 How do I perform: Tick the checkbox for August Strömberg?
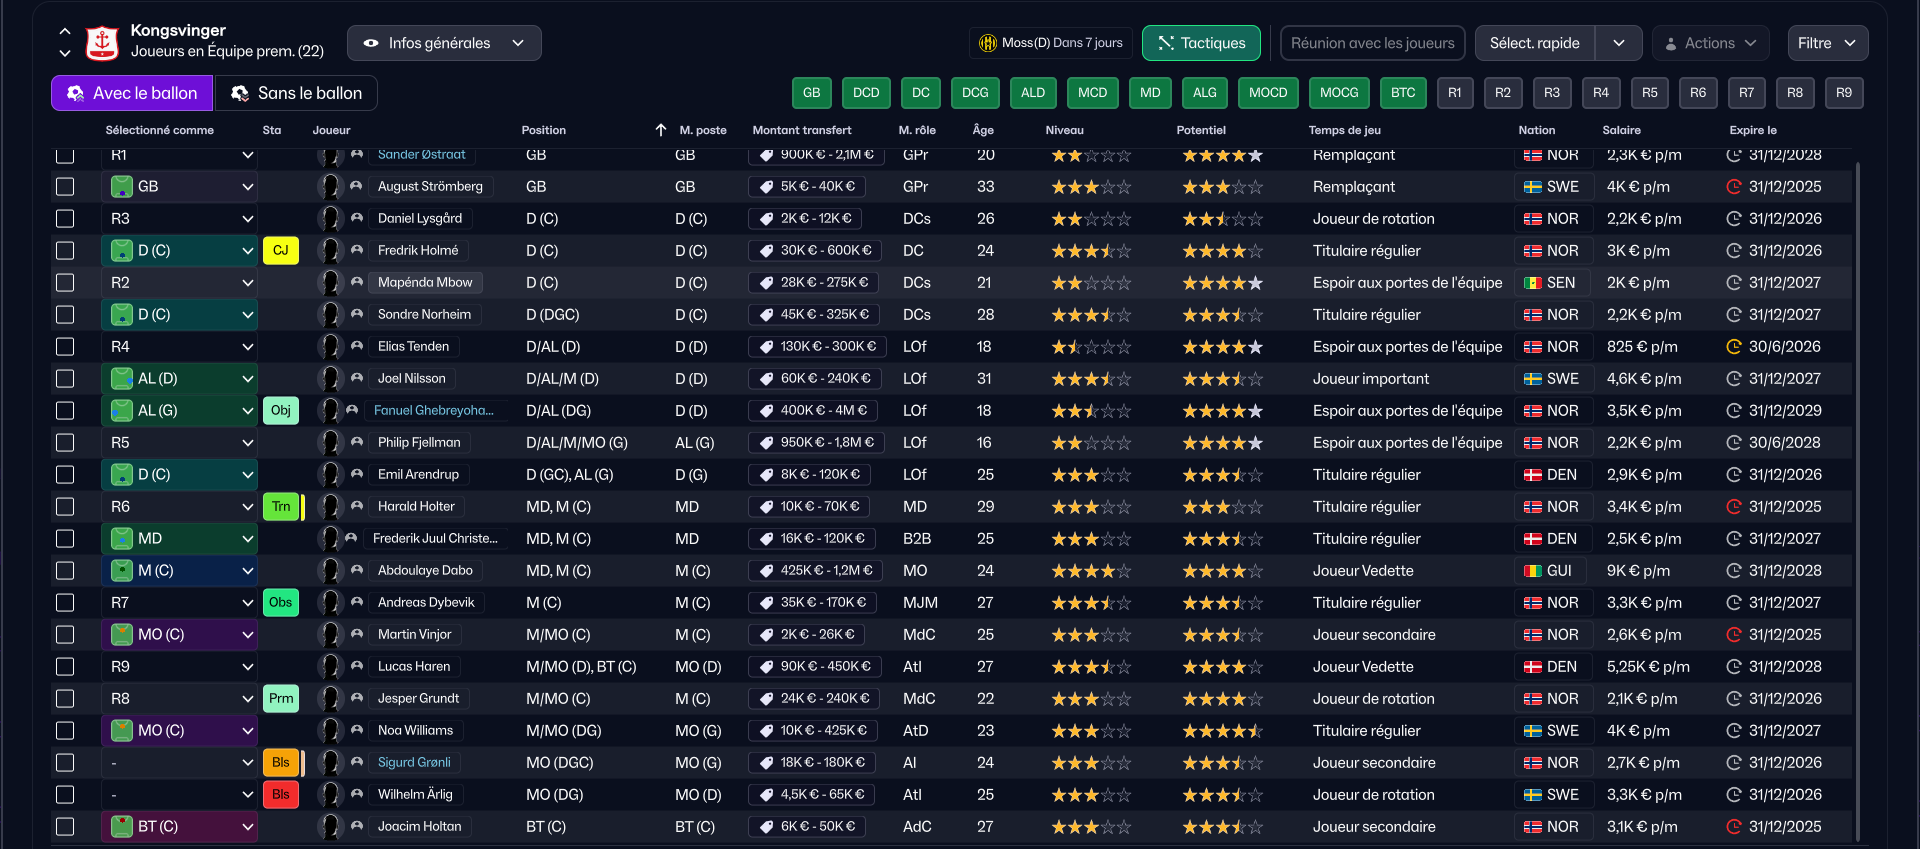click(x=66, y=187)
